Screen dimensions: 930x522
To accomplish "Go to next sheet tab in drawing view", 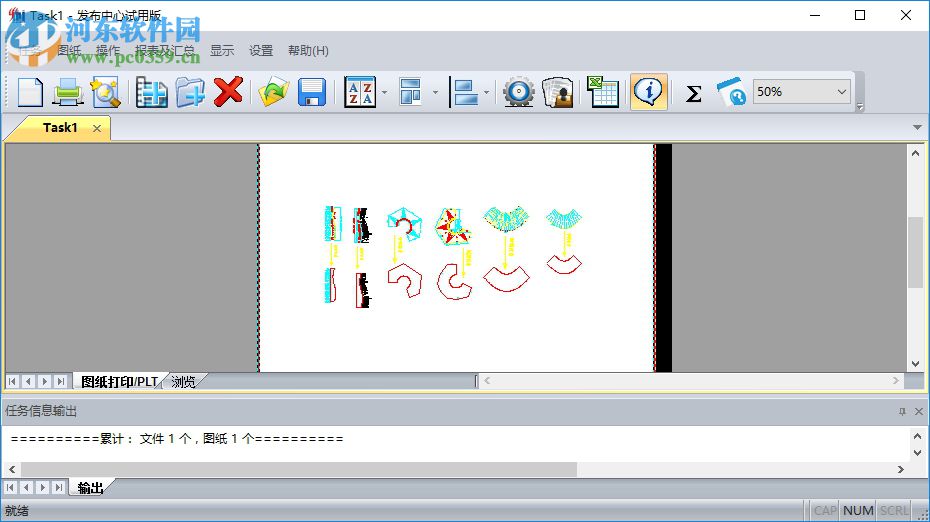I will click(44, 381).
